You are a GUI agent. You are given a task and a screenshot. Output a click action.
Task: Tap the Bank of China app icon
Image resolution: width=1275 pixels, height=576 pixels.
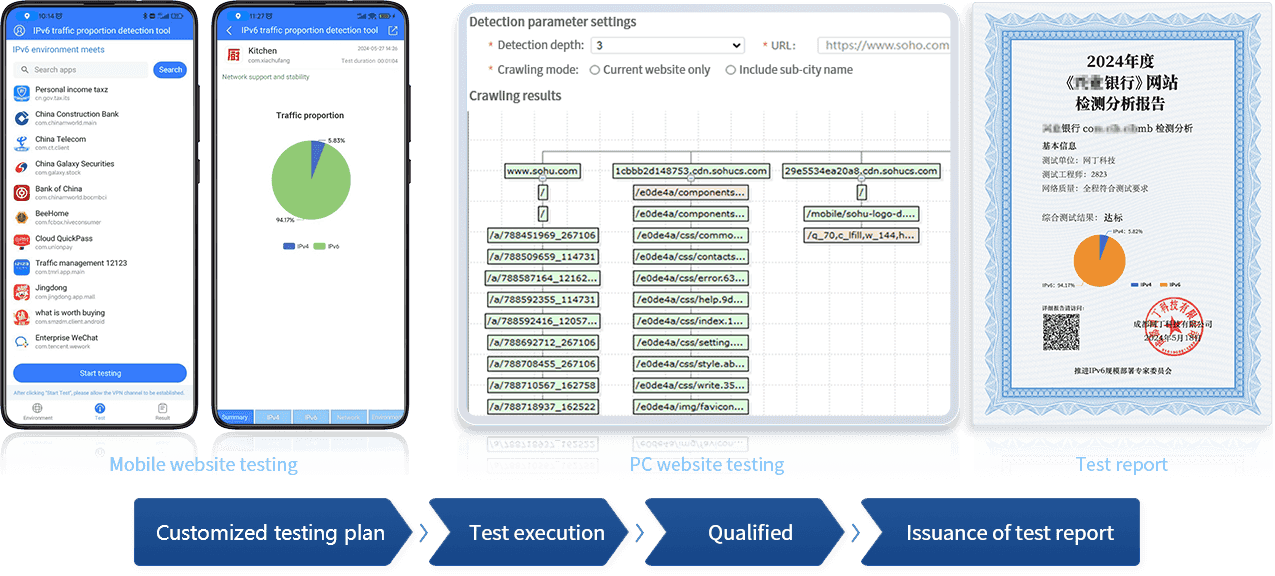click(x=22, y=192)
